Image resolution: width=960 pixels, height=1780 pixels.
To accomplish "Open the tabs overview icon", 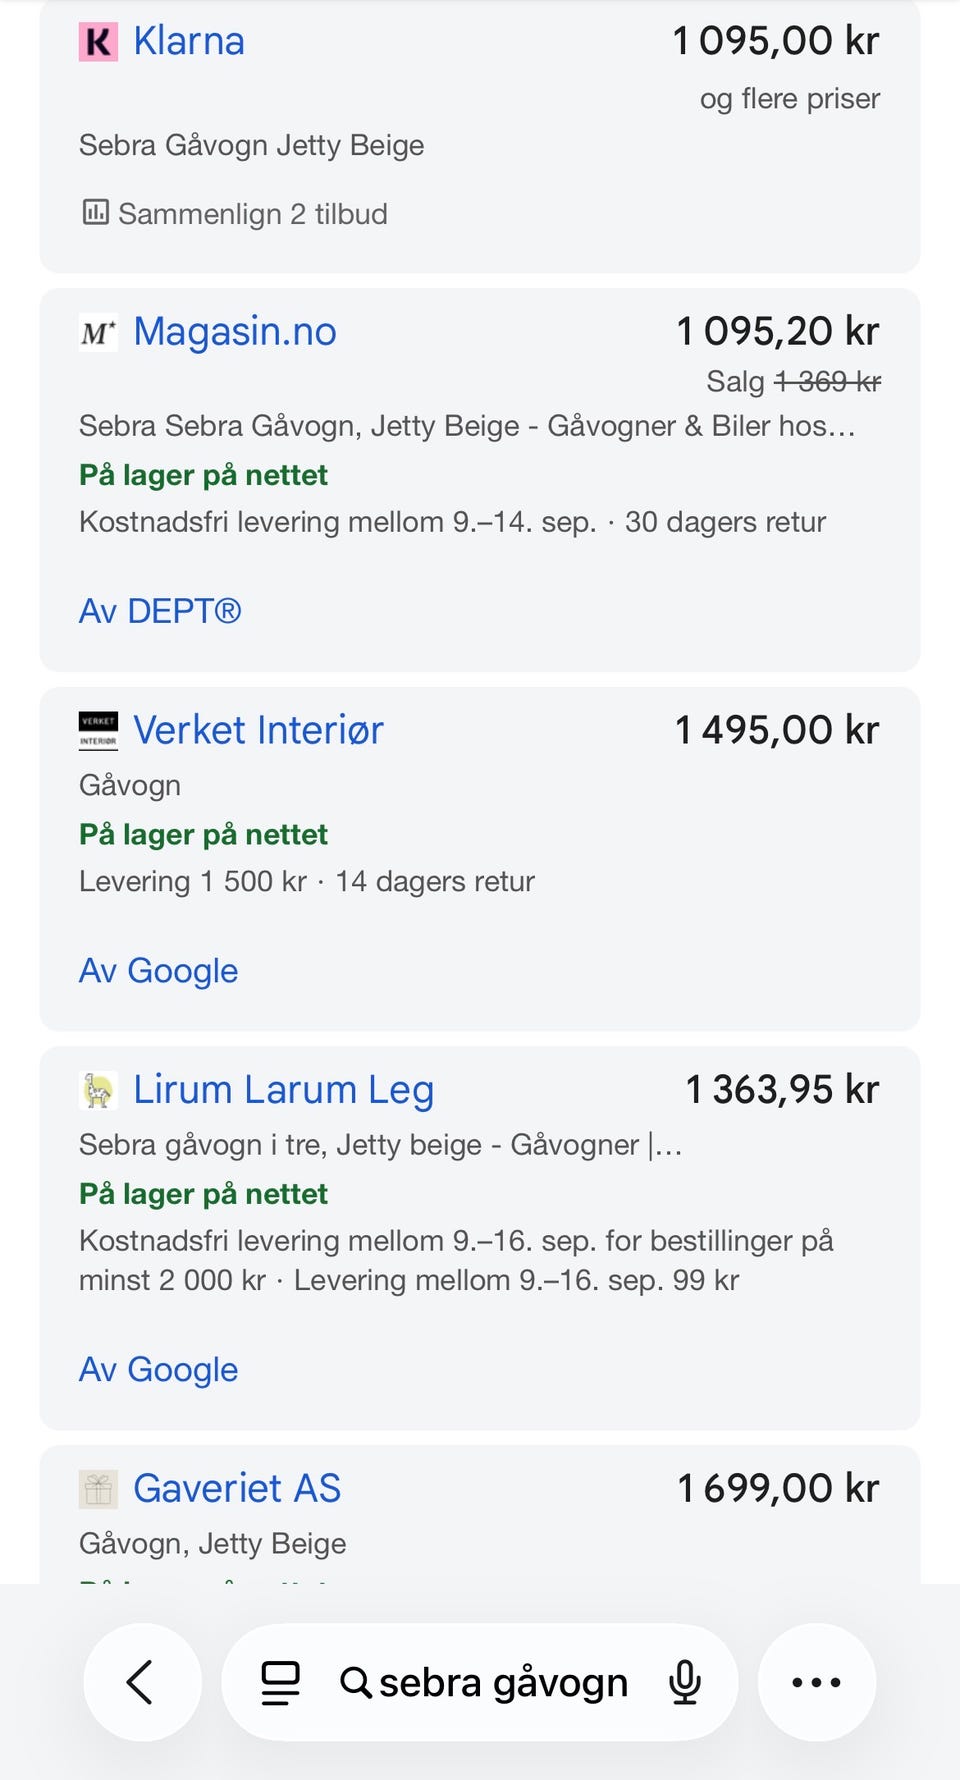I will 280,1682.
